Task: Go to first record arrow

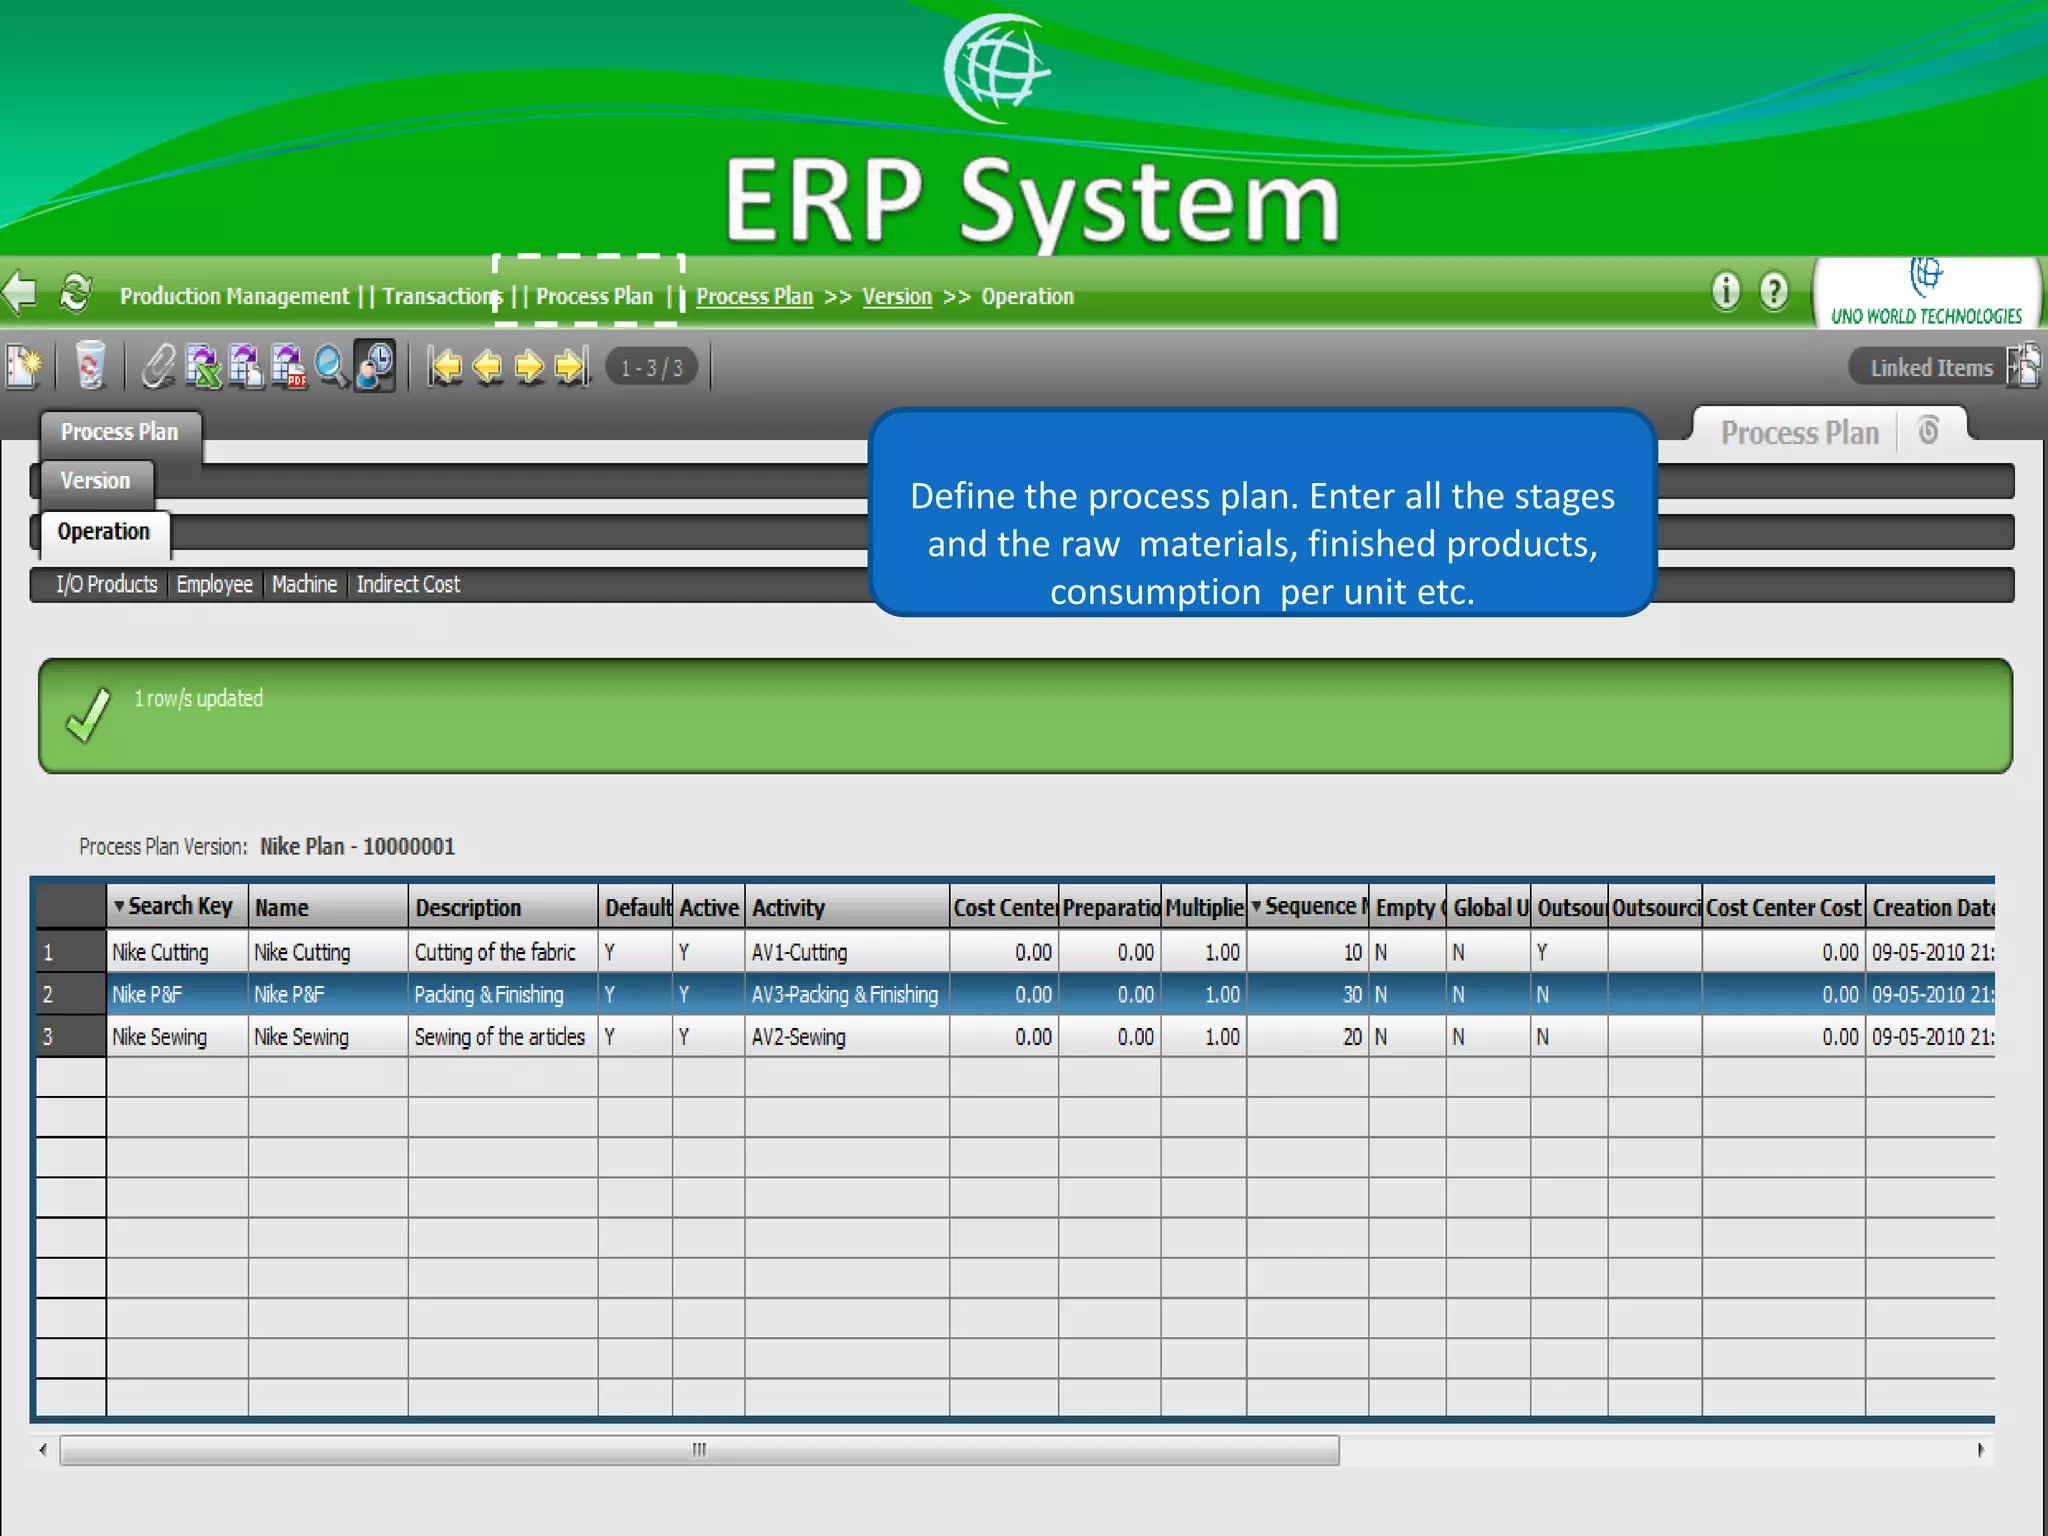Action: coord(445,366)
